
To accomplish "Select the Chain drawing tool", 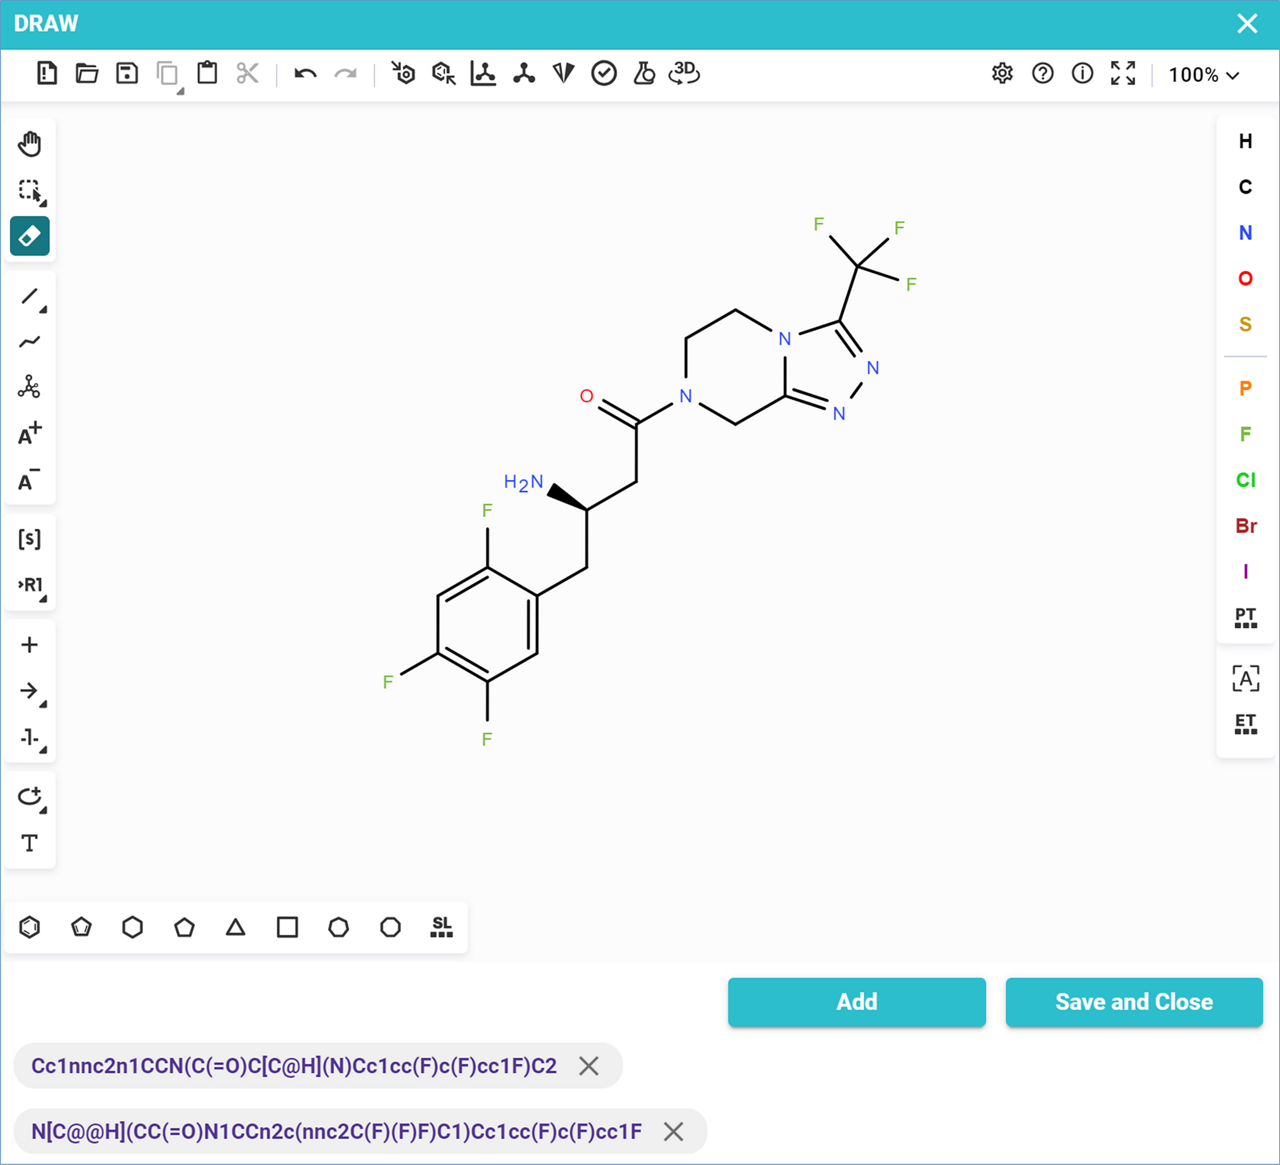I will click(x=30, y=342).
